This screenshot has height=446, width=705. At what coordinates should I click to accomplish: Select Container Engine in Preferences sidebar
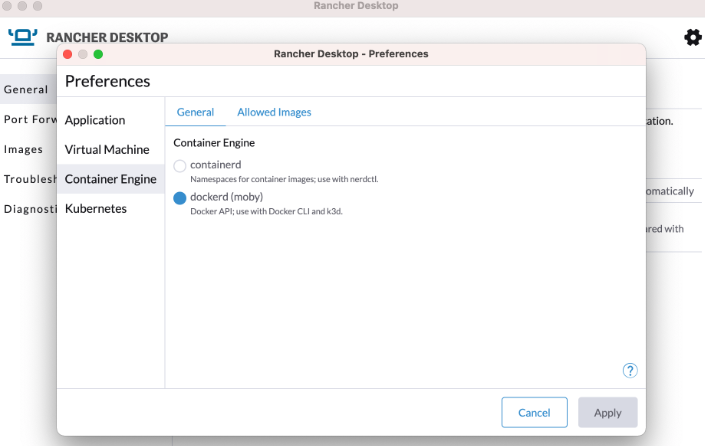tap(111, 179)
